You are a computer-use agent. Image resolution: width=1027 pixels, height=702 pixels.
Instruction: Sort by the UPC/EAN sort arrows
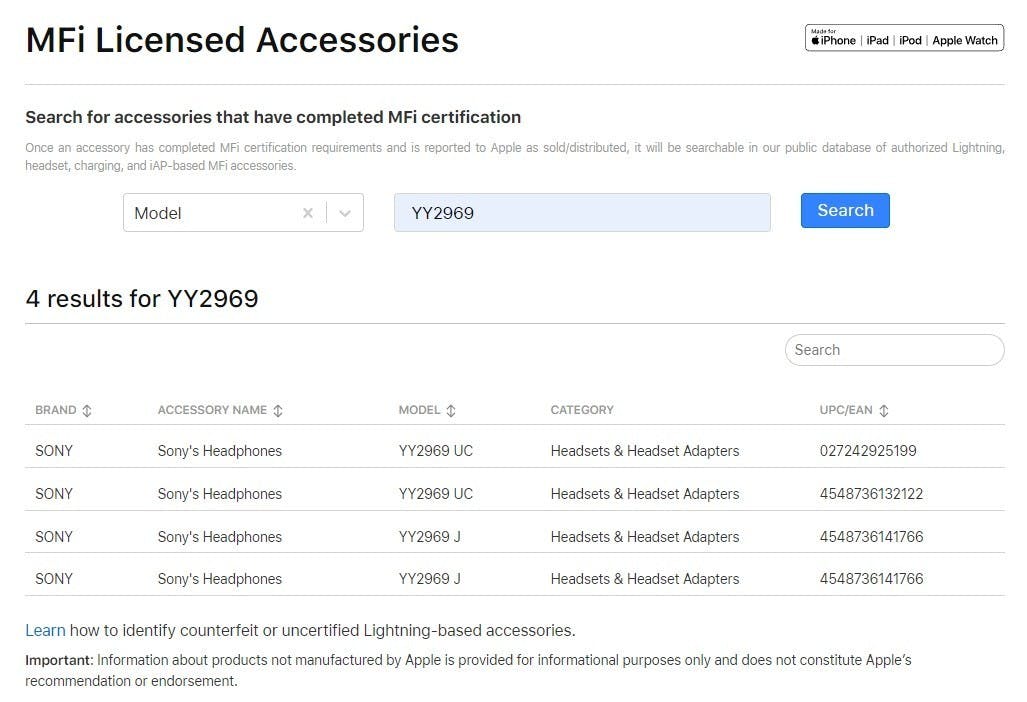click(x=884, y=411)
